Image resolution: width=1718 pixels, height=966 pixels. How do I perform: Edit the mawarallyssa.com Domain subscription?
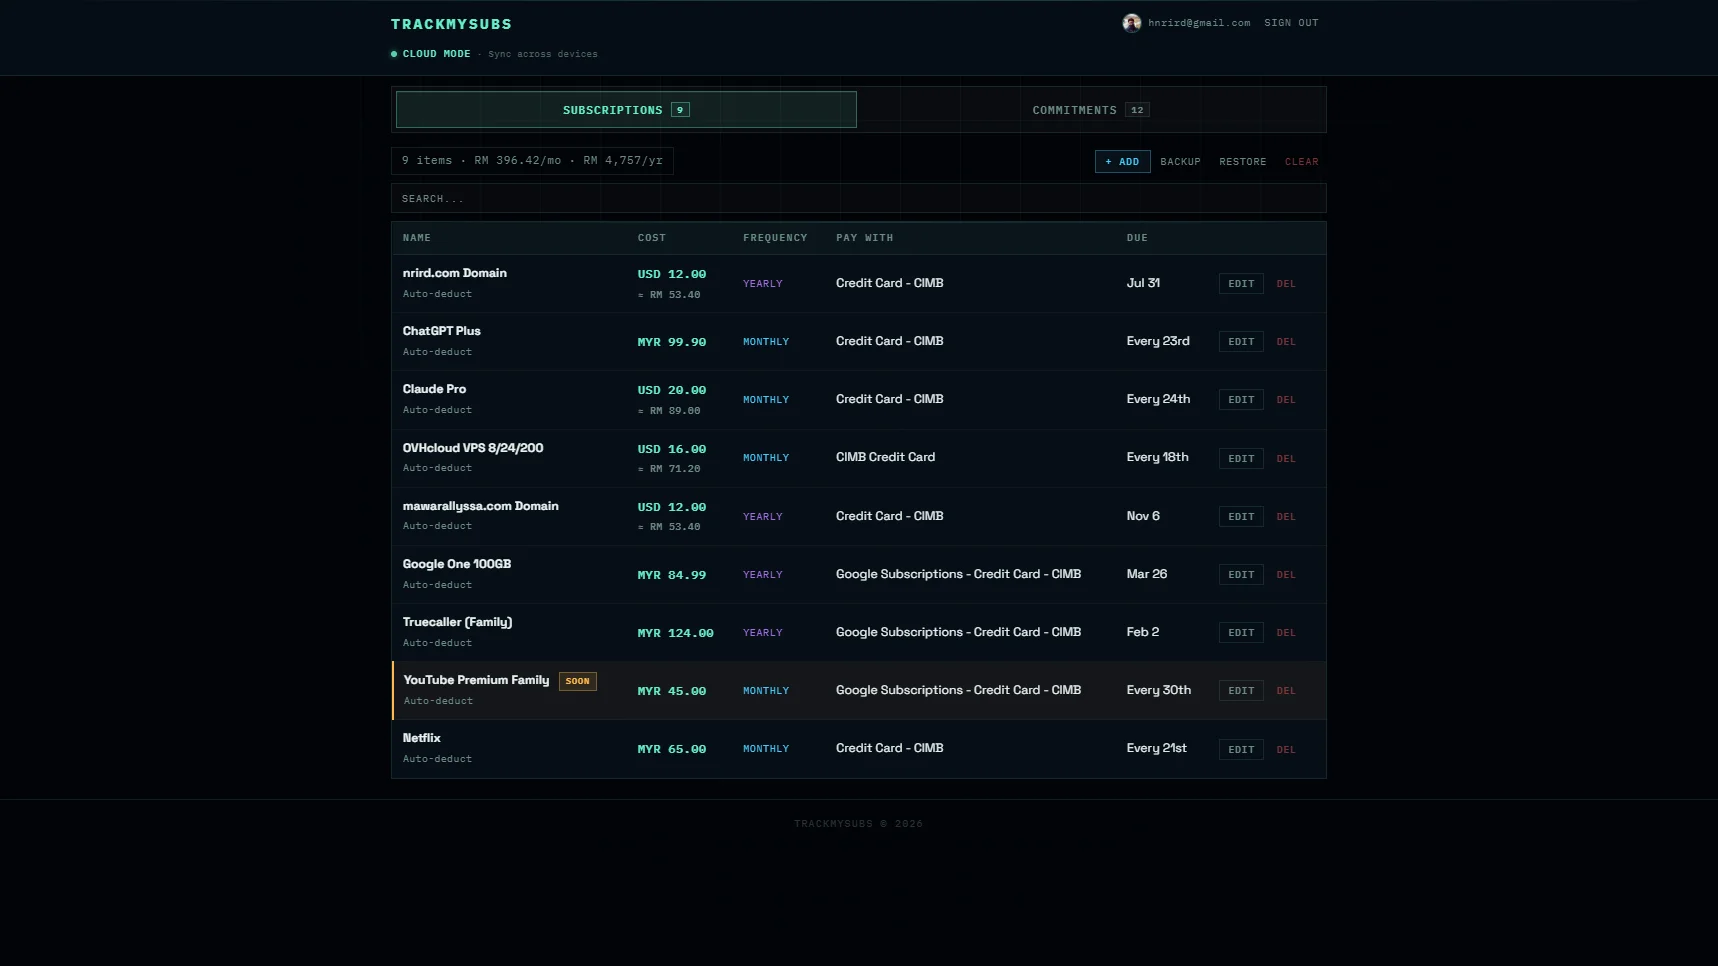tap(1241, 517)
